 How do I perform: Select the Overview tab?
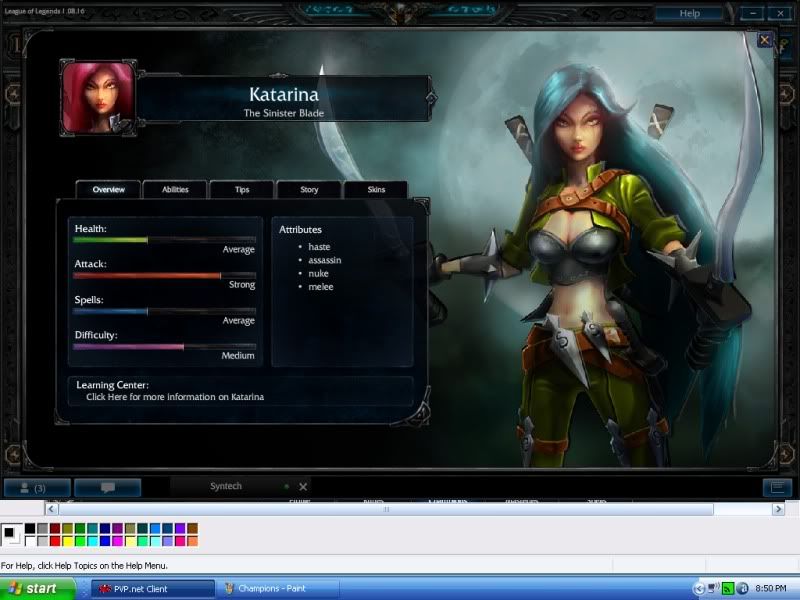[108, 189]
